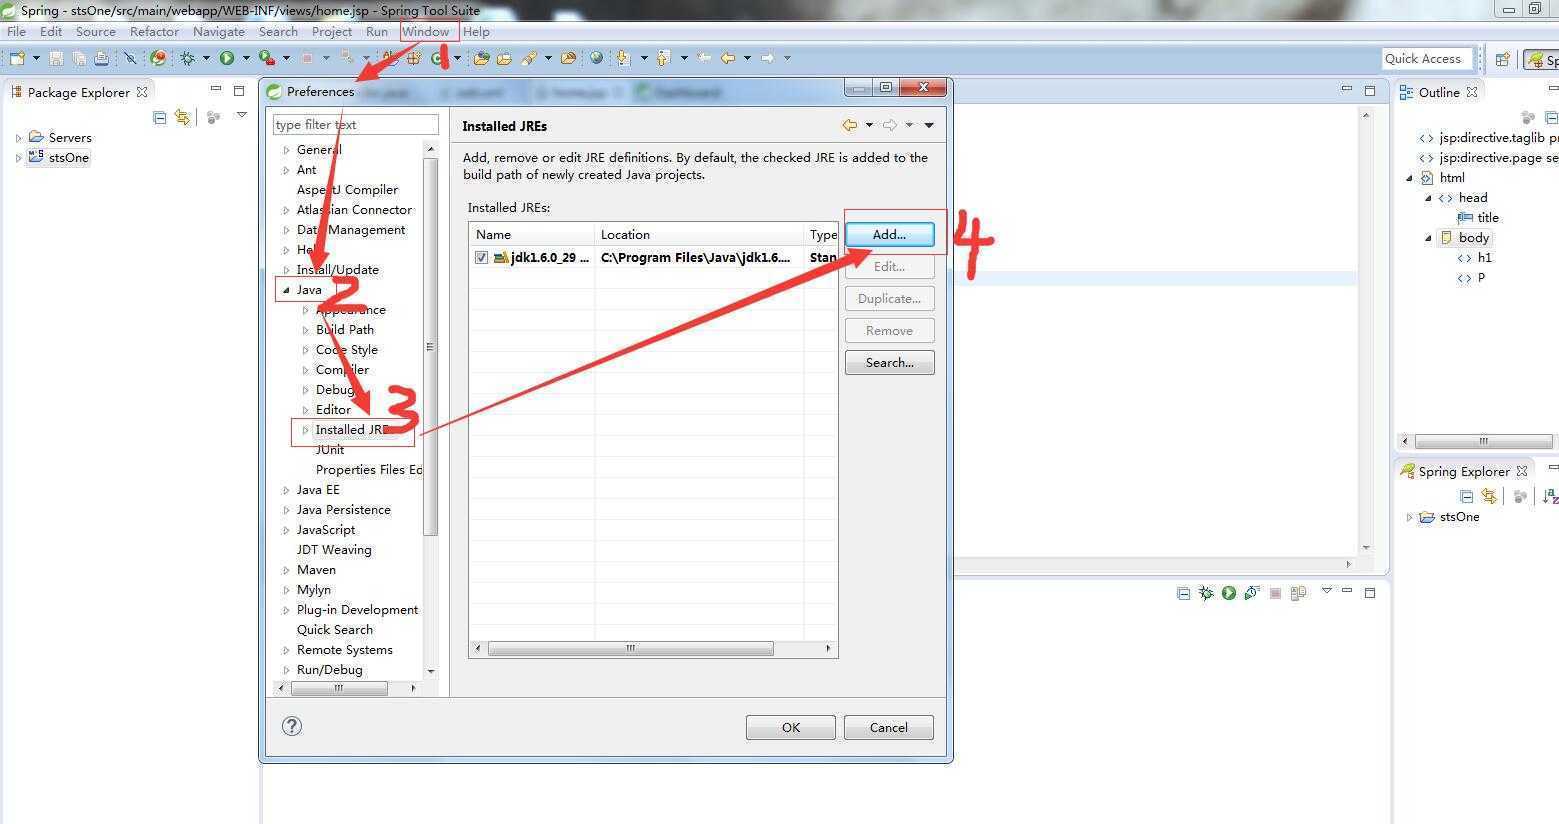Click Cancel in Preferences dialog
1559x824 pixels.
tap(888, 727)
